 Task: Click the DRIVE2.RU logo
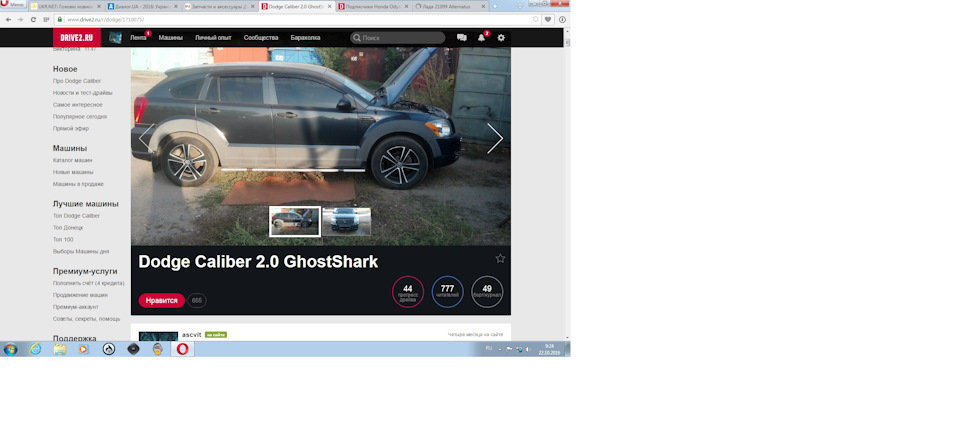pyautogui.click(x=77, y=37)
